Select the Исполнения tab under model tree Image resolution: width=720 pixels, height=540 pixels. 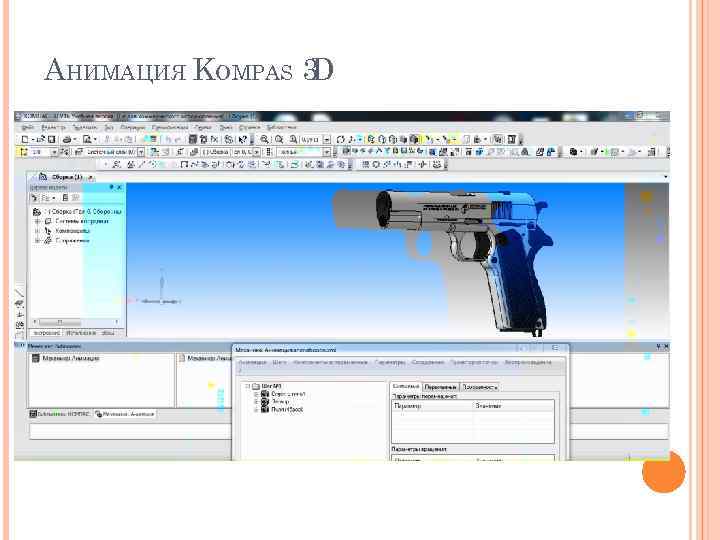(x=81, y=333)
